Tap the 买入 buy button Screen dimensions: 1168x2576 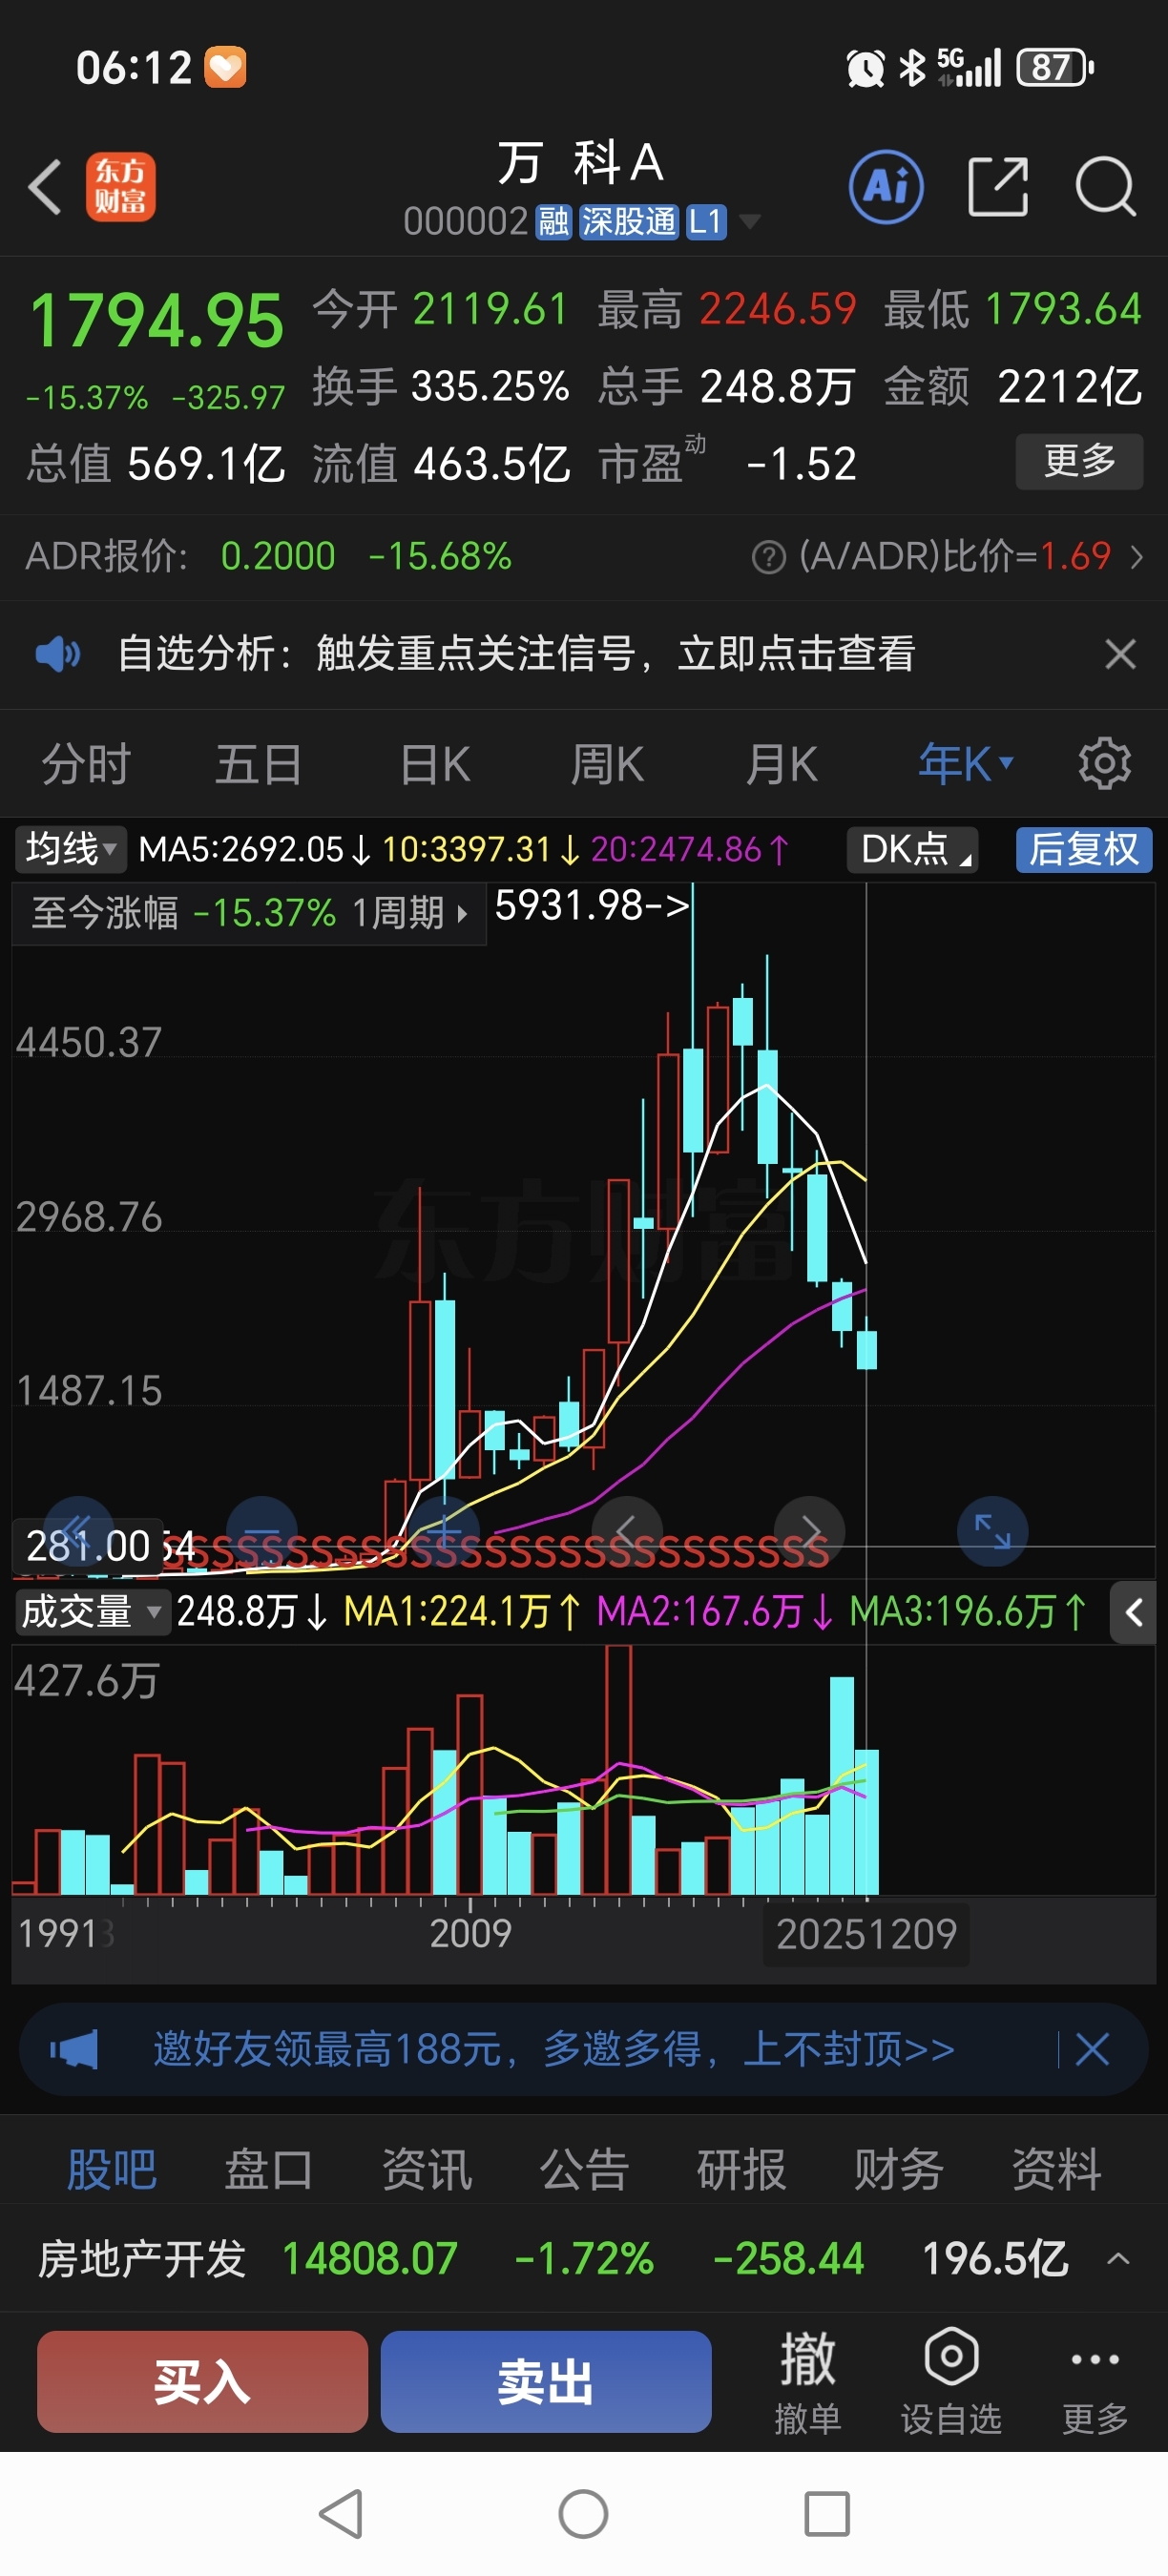point(202,2381)
